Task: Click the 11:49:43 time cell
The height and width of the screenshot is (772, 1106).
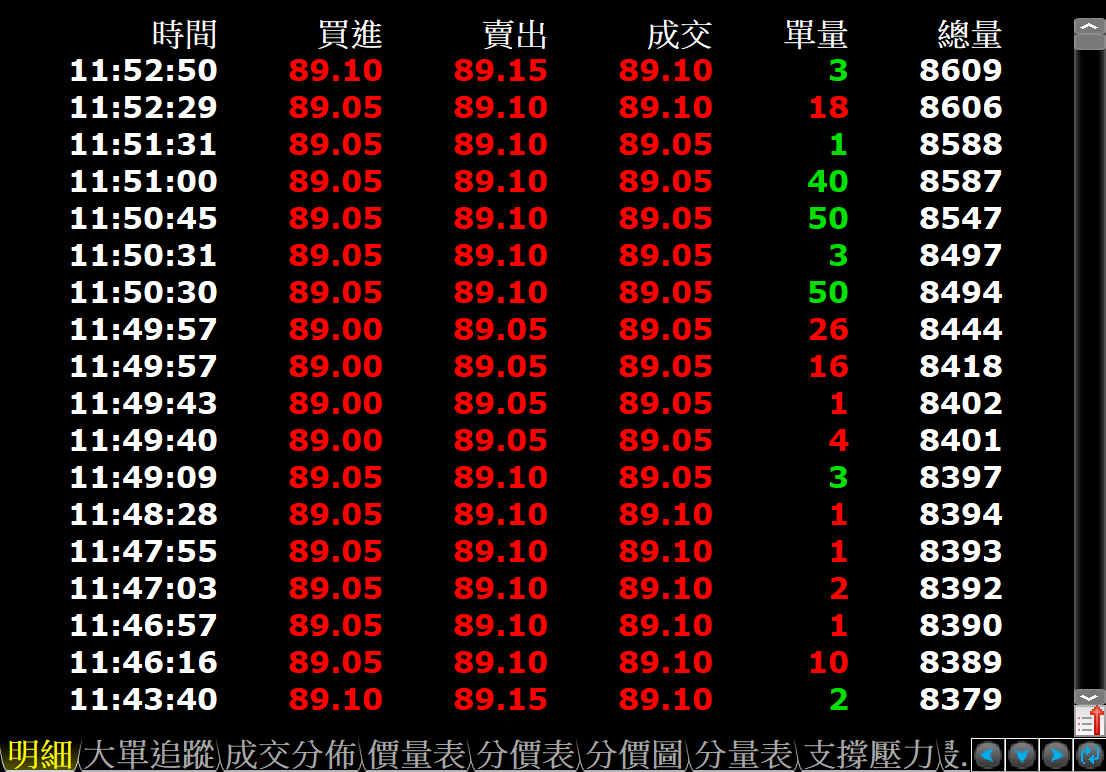Action: tap(143, 404)
